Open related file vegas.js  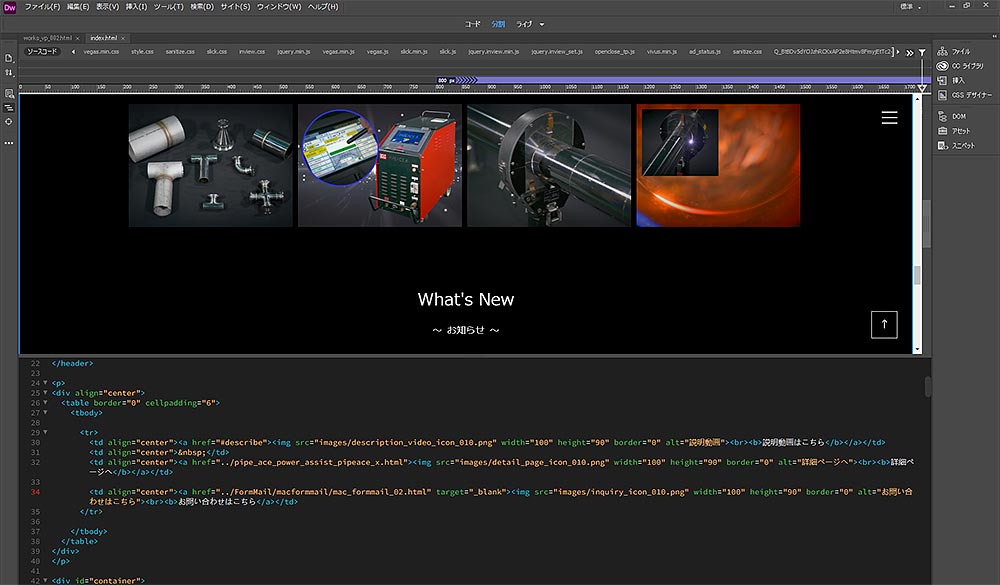point(378,52)
